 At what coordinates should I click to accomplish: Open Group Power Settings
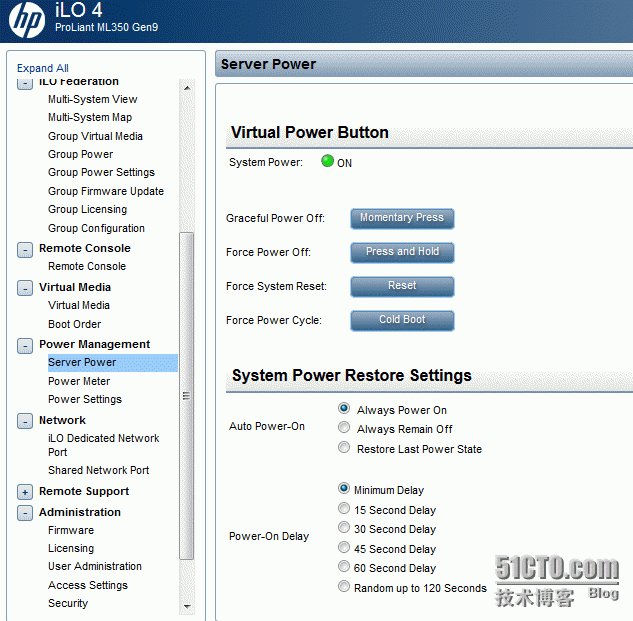[101, 172]
